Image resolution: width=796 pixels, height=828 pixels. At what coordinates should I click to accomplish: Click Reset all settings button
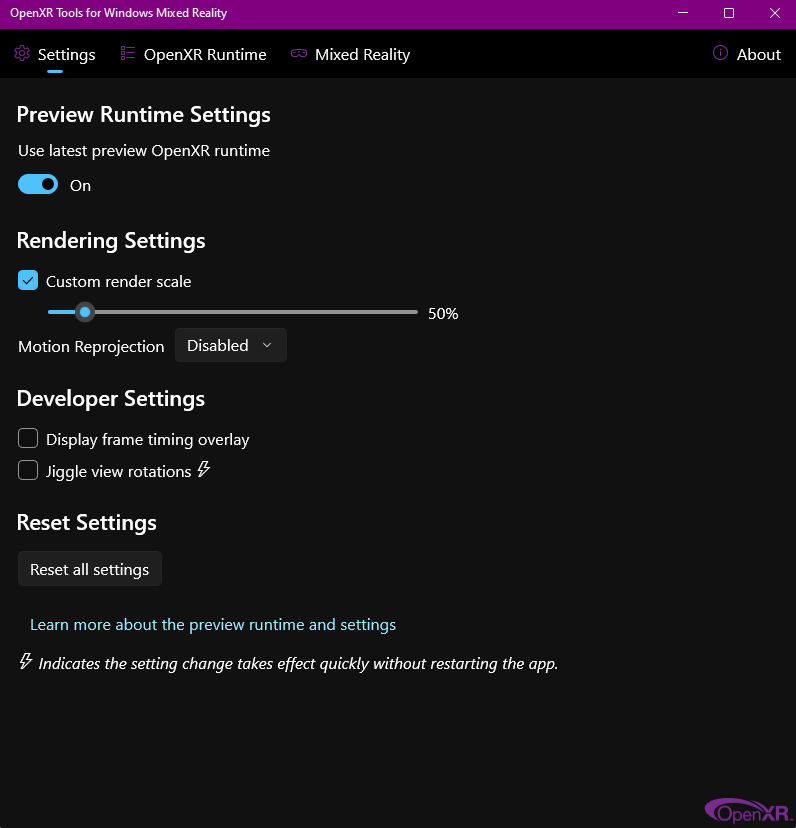click(90, 569)
